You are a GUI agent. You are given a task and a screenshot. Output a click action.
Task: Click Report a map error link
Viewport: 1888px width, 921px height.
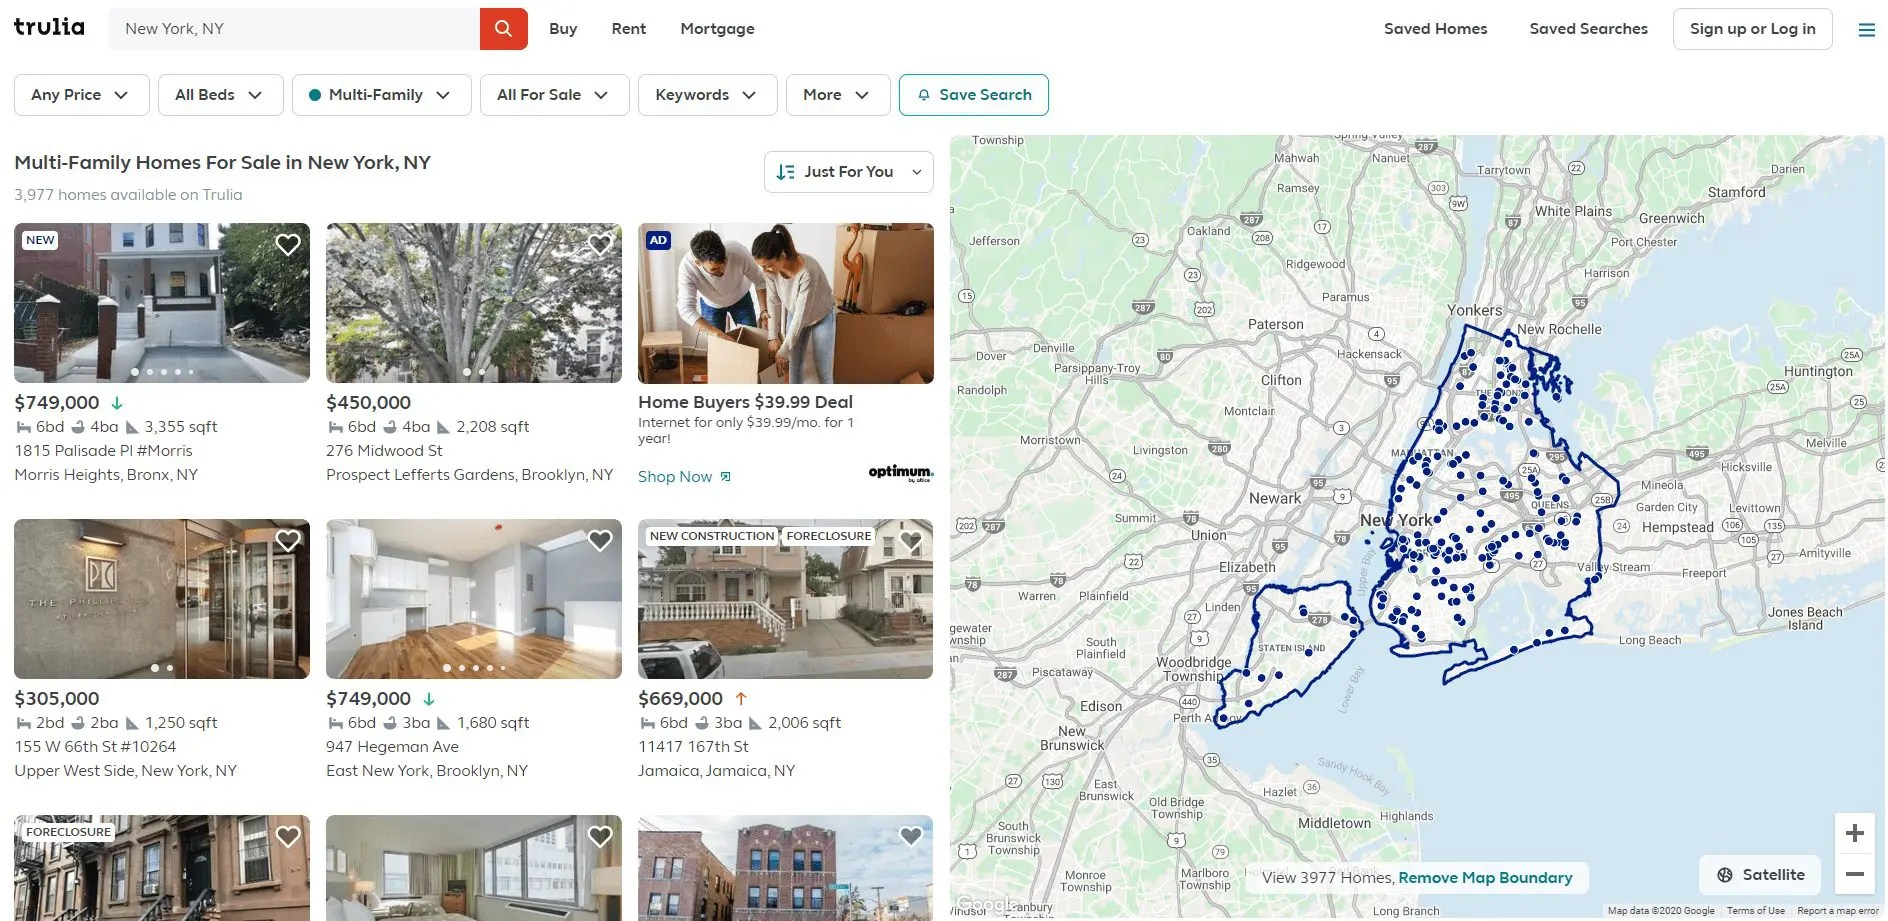pyautogui.click(x=1838, y=911)
